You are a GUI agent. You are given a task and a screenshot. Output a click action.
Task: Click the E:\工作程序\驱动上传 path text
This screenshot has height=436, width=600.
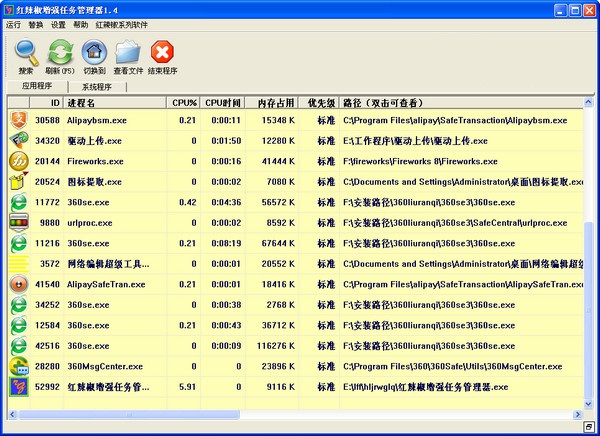(415, 141)
